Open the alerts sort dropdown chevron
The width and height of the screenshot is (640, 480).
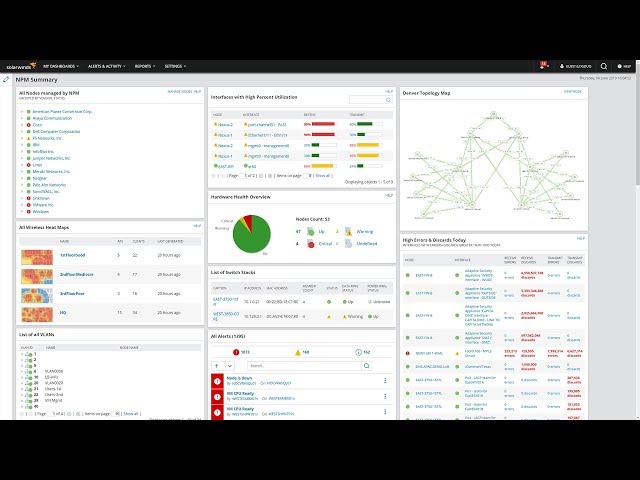click(230, 366)
